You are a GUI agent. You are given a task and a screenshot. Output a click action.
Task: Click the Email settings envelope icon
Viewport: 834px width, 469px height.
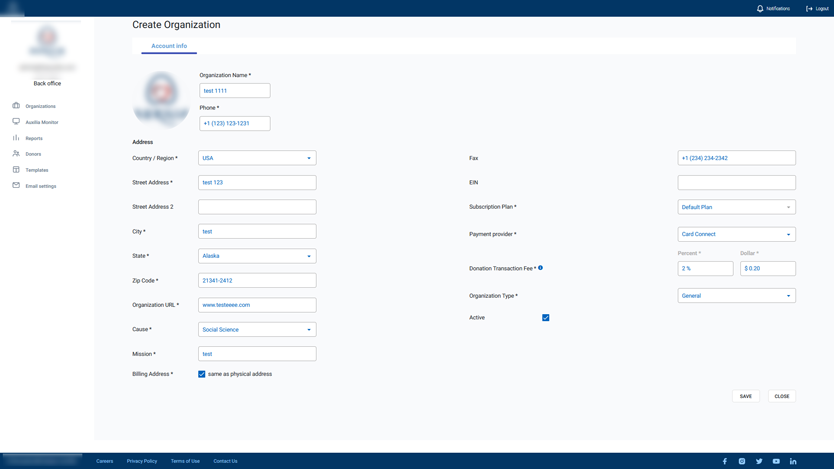pyautogui.click(x=16, y=186)
